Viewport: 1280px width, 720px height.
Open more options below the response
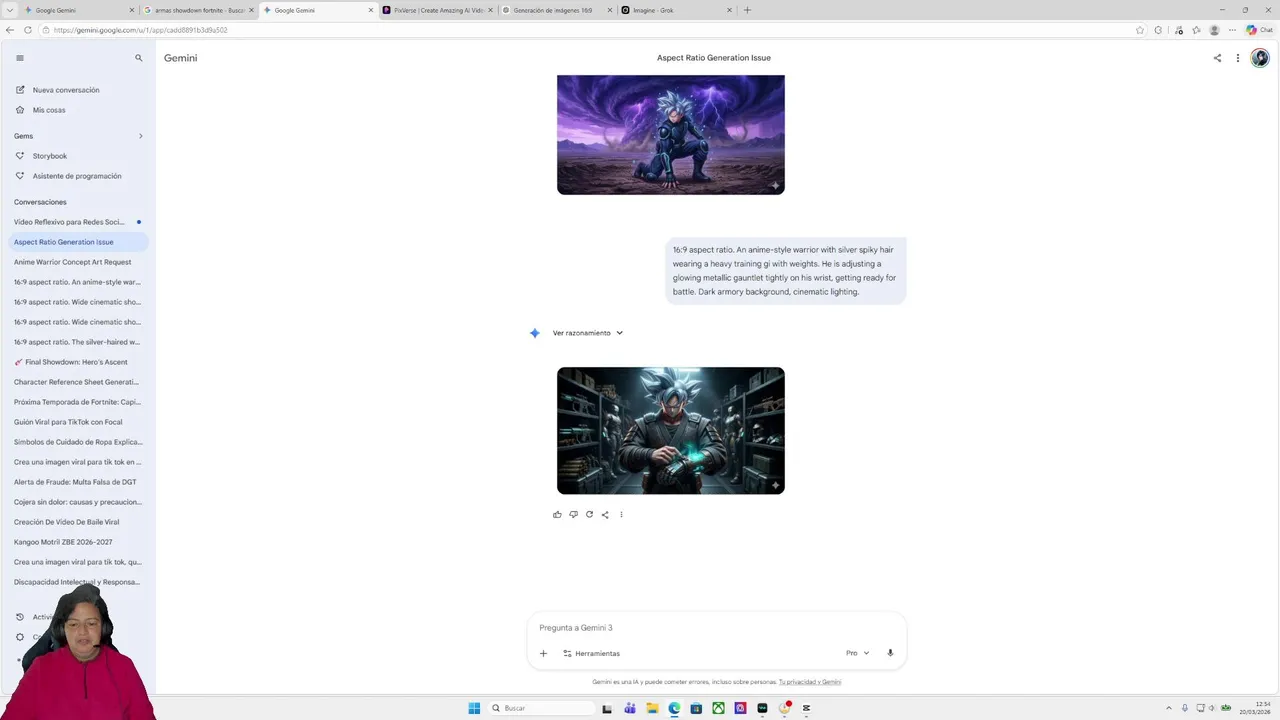(x=621, y=515)
